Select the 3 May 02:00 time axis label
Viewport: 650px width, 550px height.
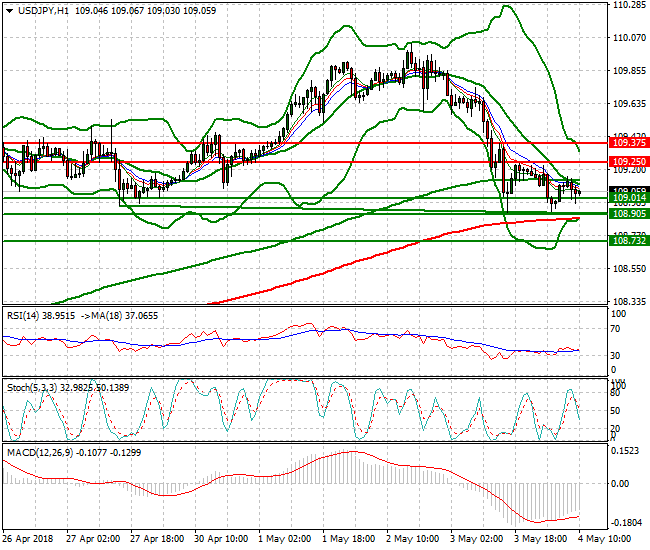477,539
